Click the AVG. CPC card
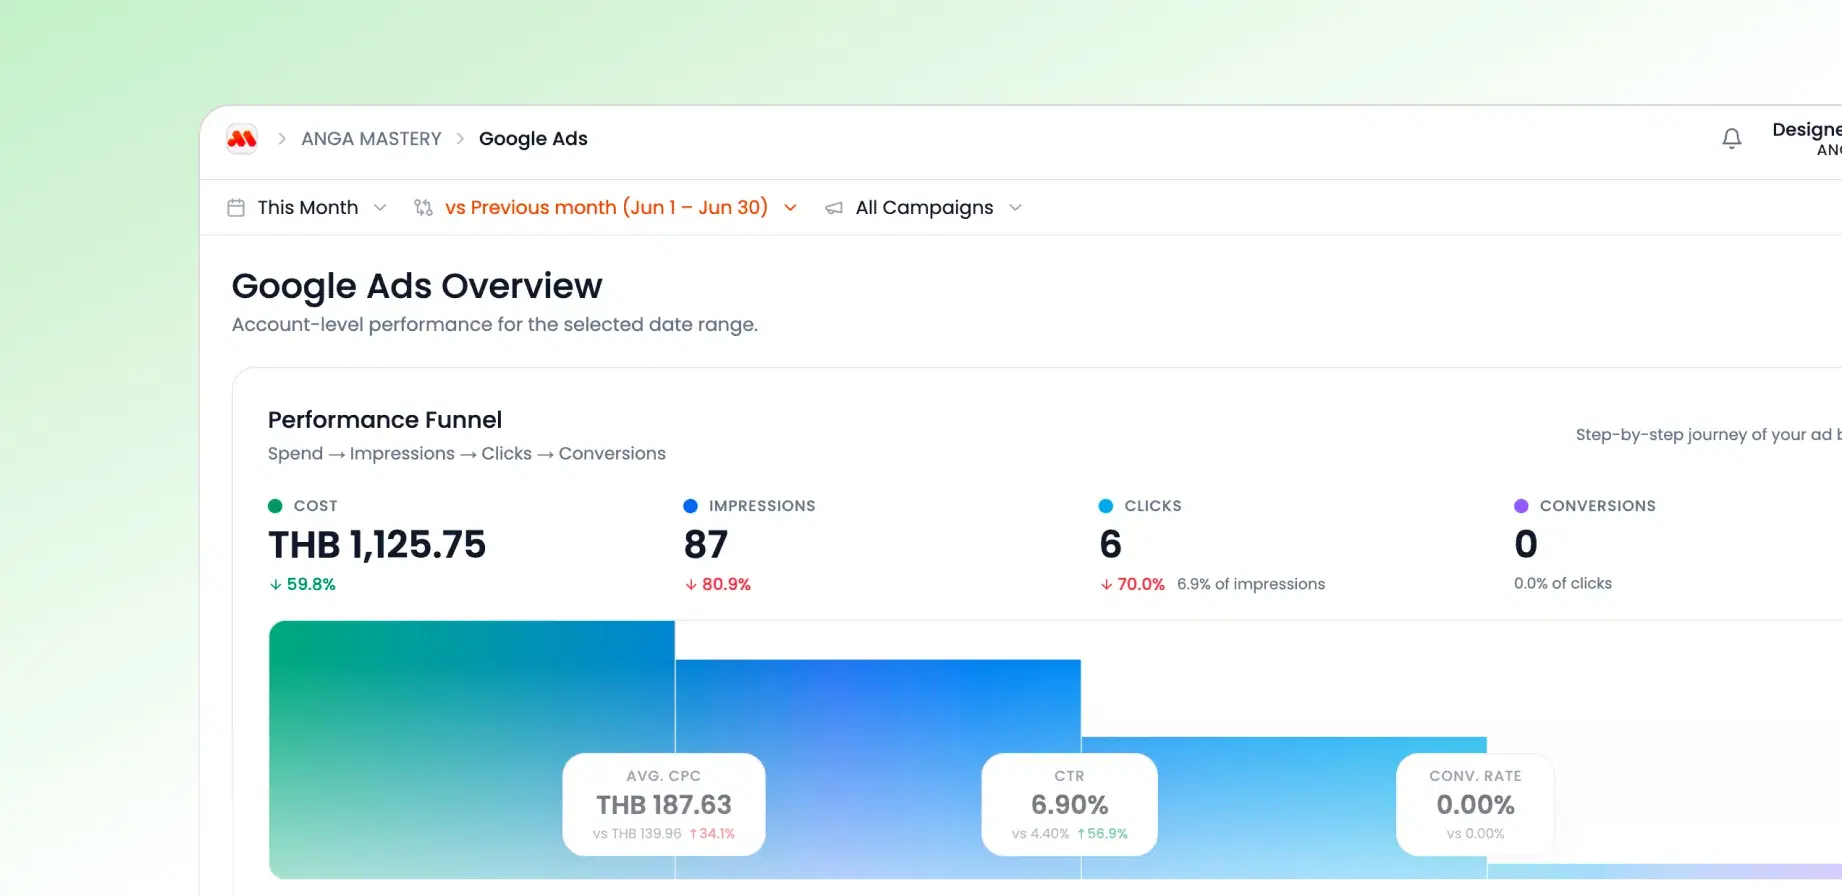Screen dimensions: 1842x896 tap(664, 804)
